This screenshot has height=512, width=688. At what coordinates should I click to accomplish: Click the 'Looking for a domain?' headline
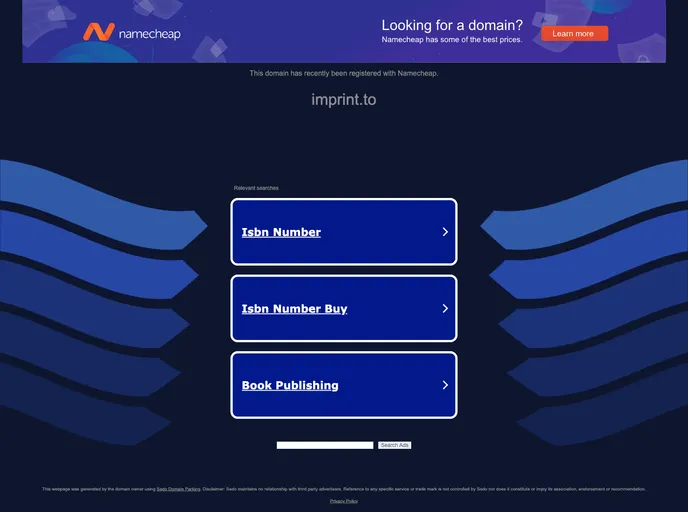tap(451, 25)
